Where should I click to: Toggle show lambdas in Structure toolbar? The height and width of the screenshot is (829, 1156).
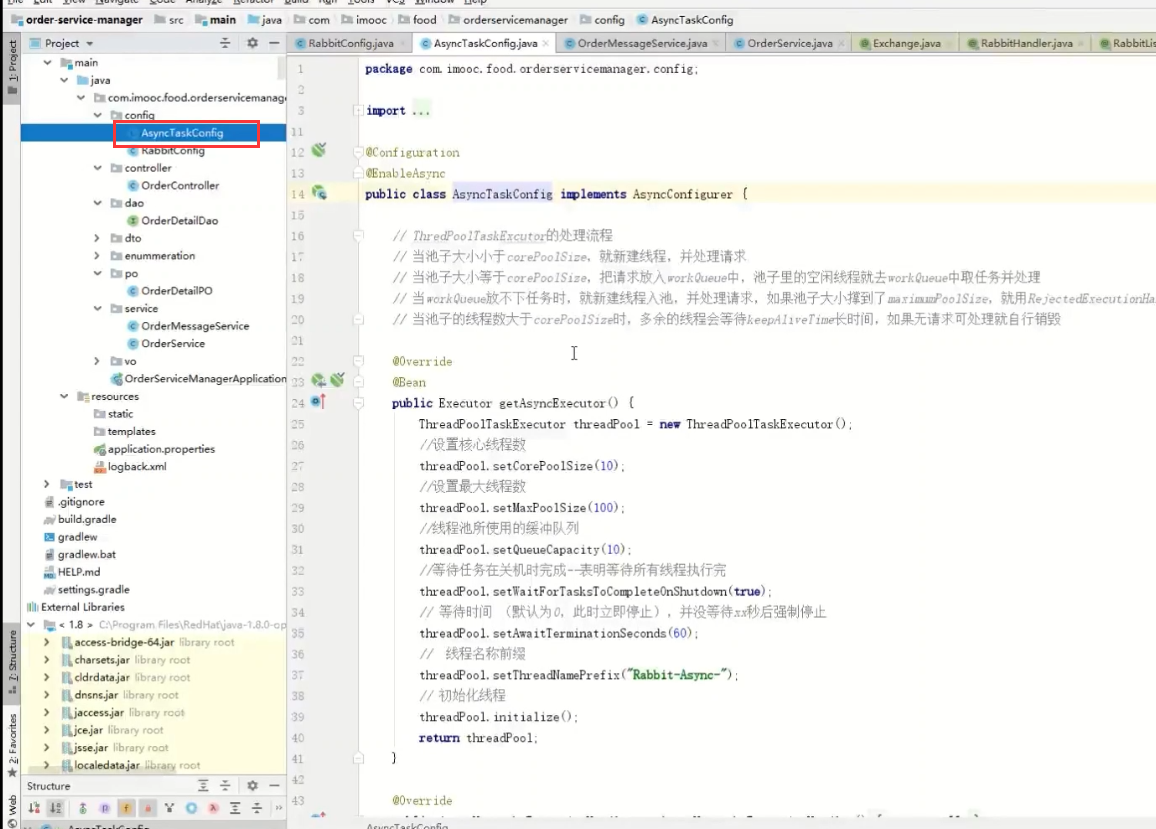pos(213,808)
